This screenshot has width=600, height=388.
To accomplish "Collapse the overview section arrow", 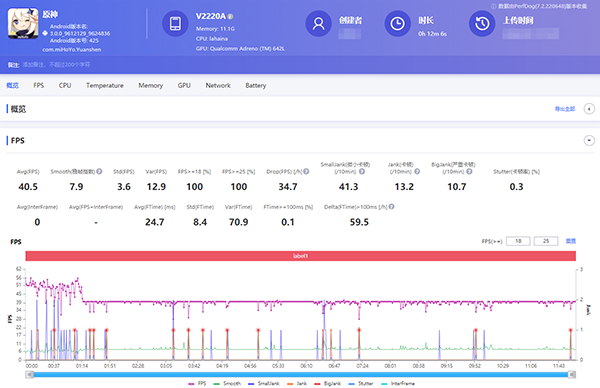I will tap(589, 109).
